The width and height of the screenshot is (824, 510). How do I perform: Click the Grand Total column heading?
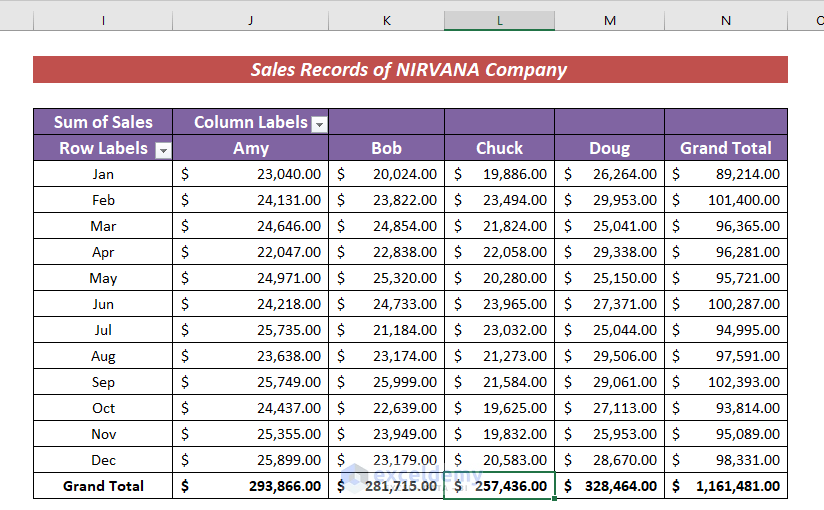726,148
